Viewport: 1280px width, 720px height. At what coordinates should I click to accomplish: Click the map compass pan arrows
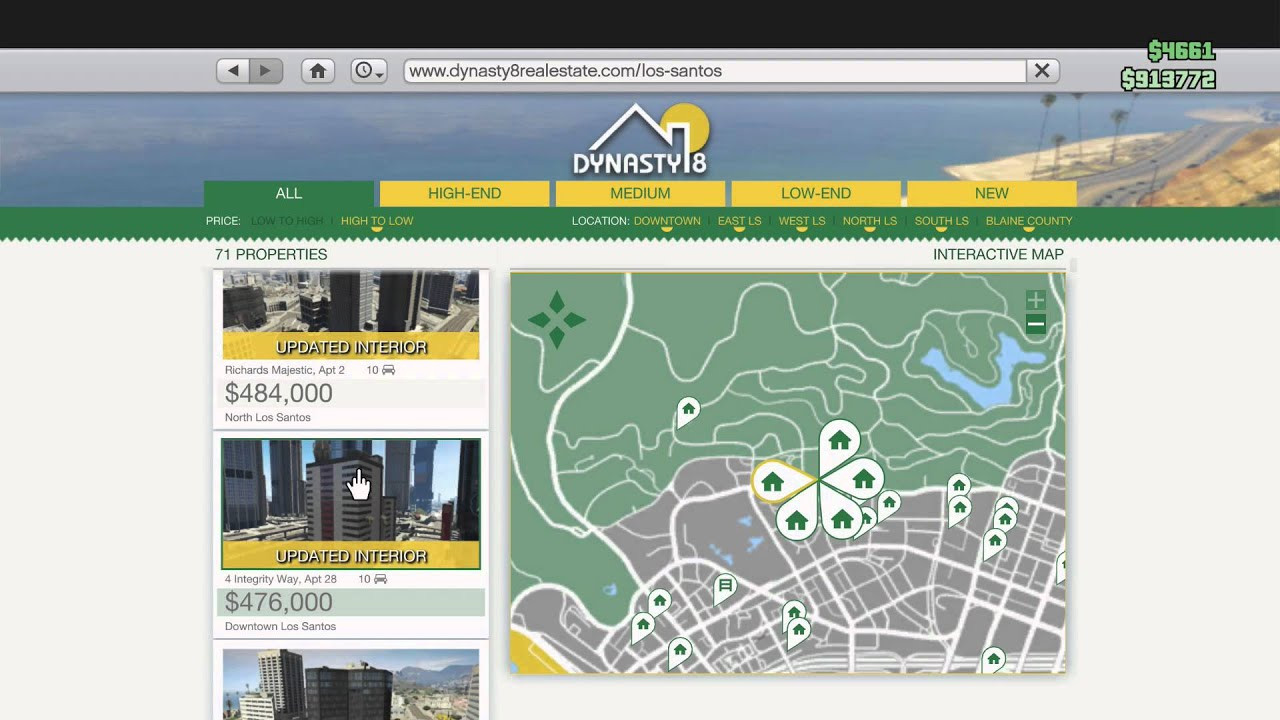(557, 320)
